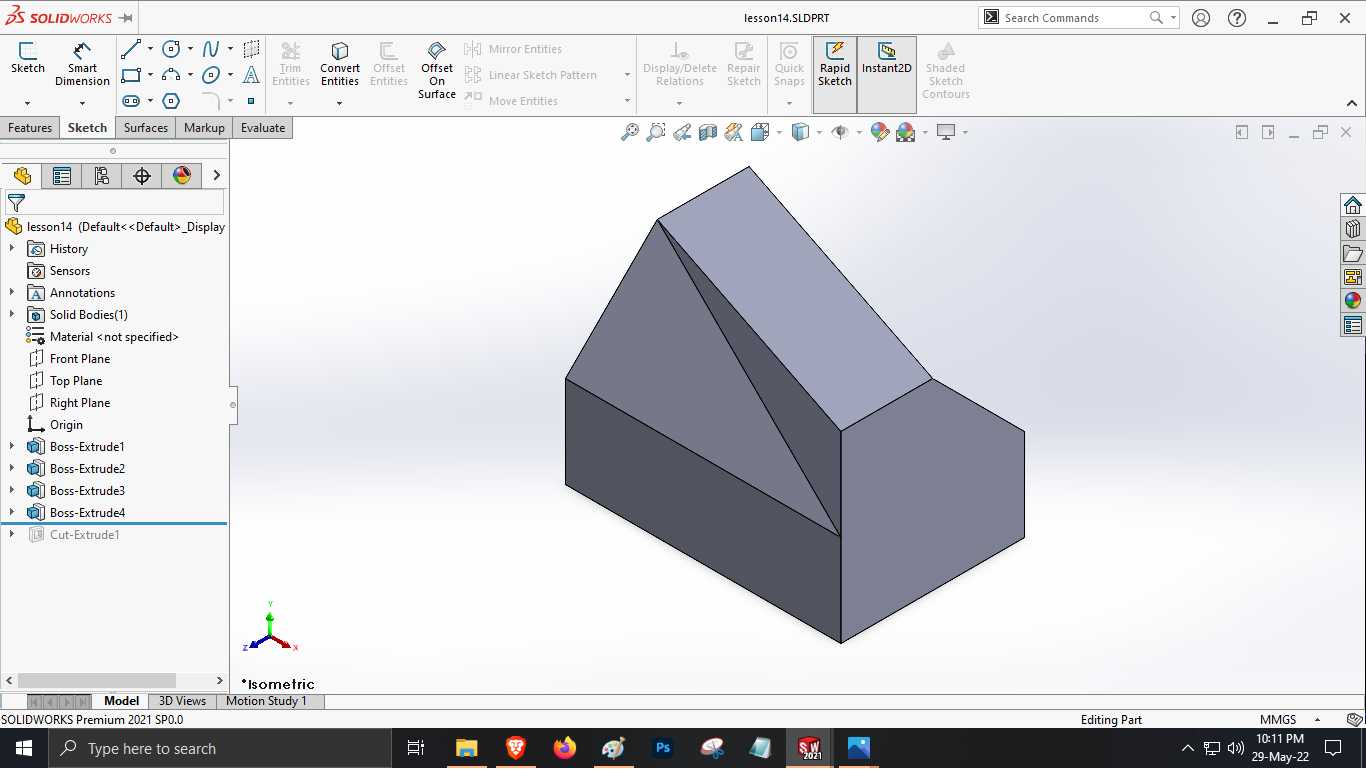Click the Offset On Surface button
The image size is (1366, 780).
click(x=437, y=70)
